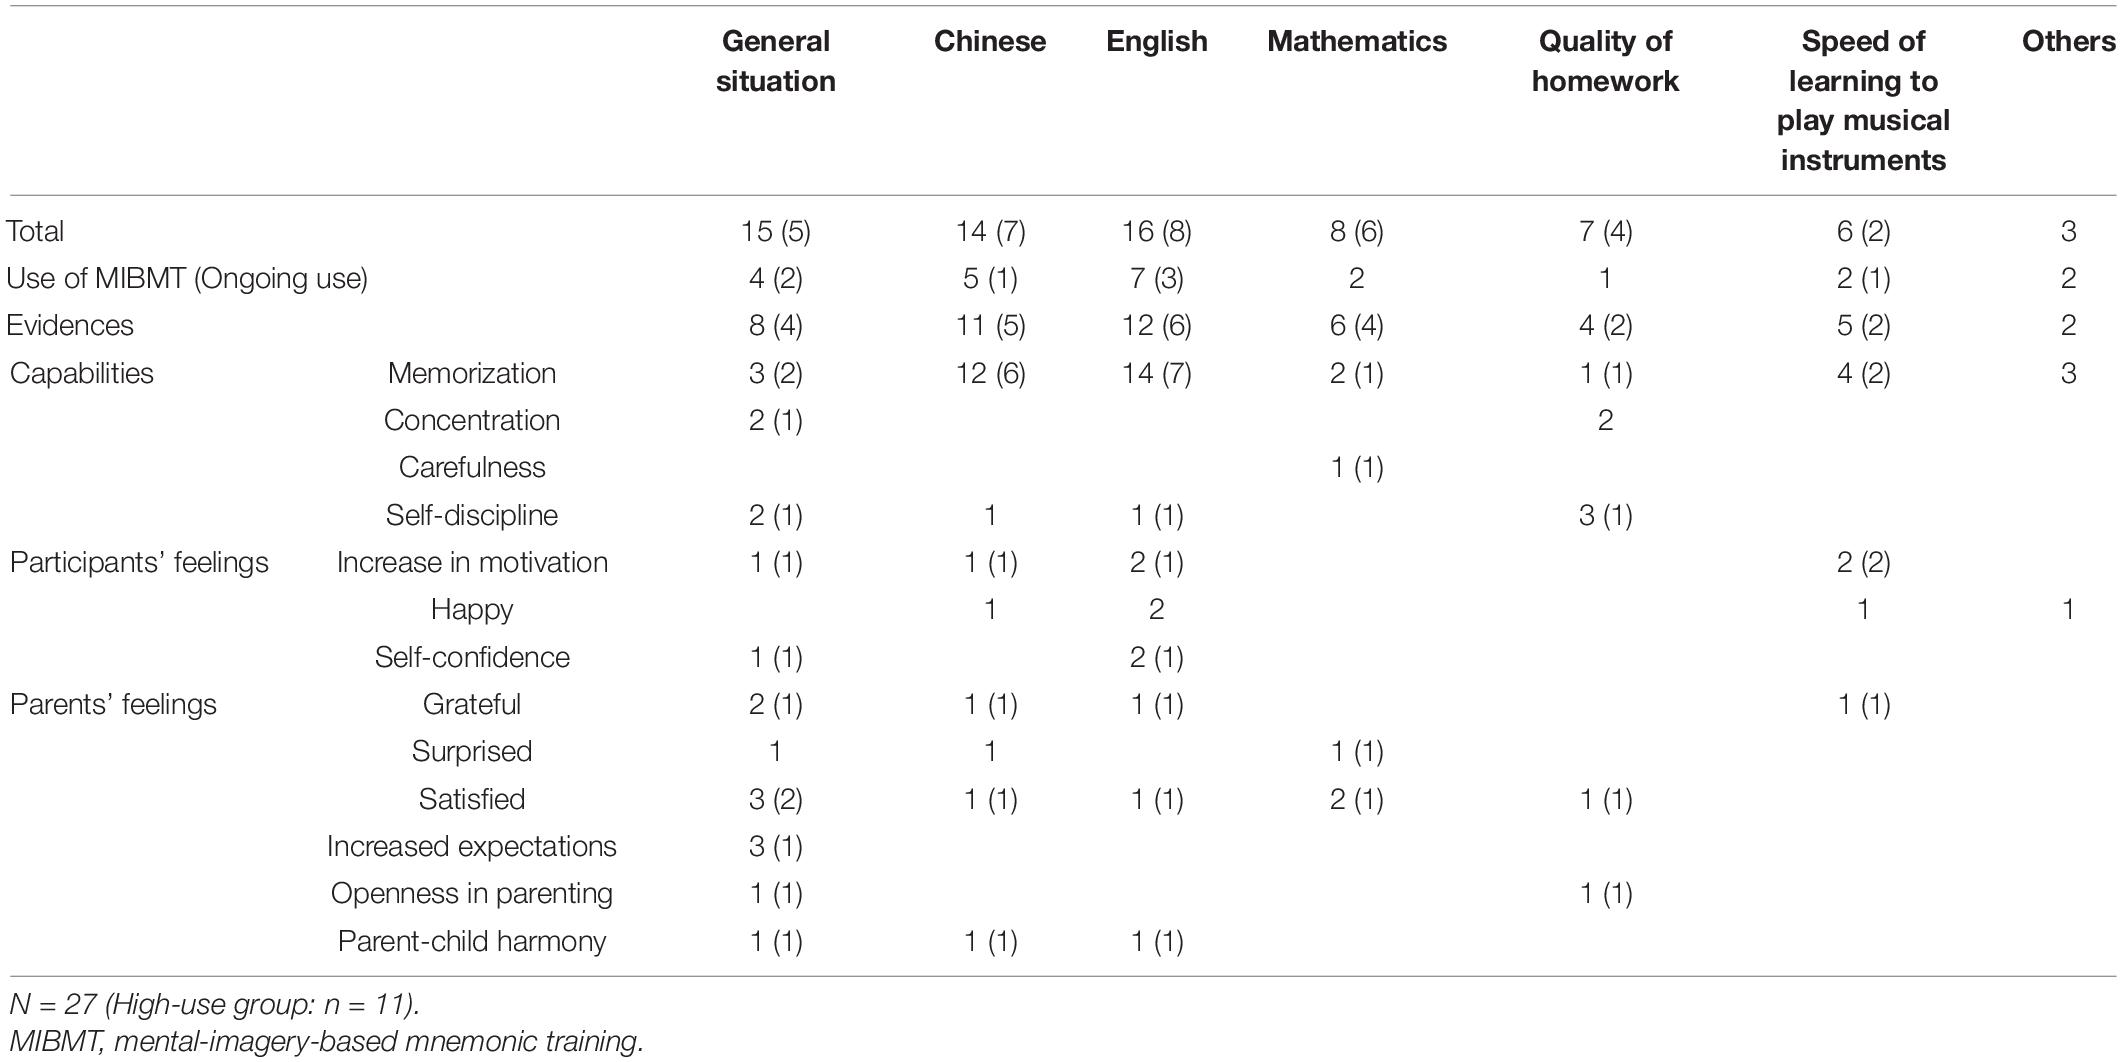Image resolution: width=2122 pixels, height=1062 pixels.
Task: Select the Memorization row label
Action: (472, 373)
